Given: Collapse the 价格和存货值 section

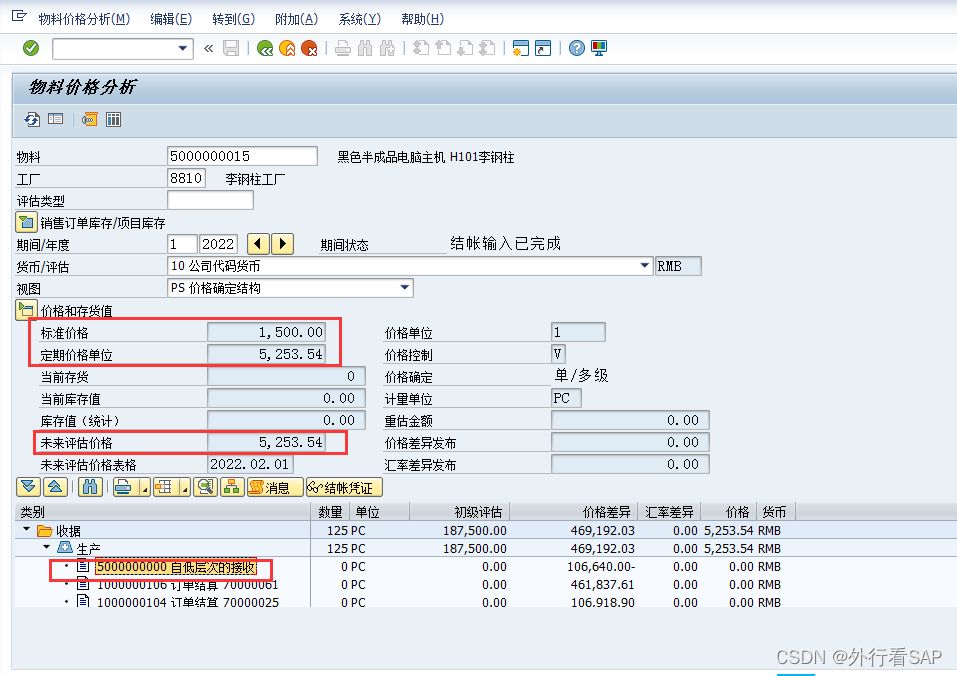Looking at the screenshot, I should [26, 311].
